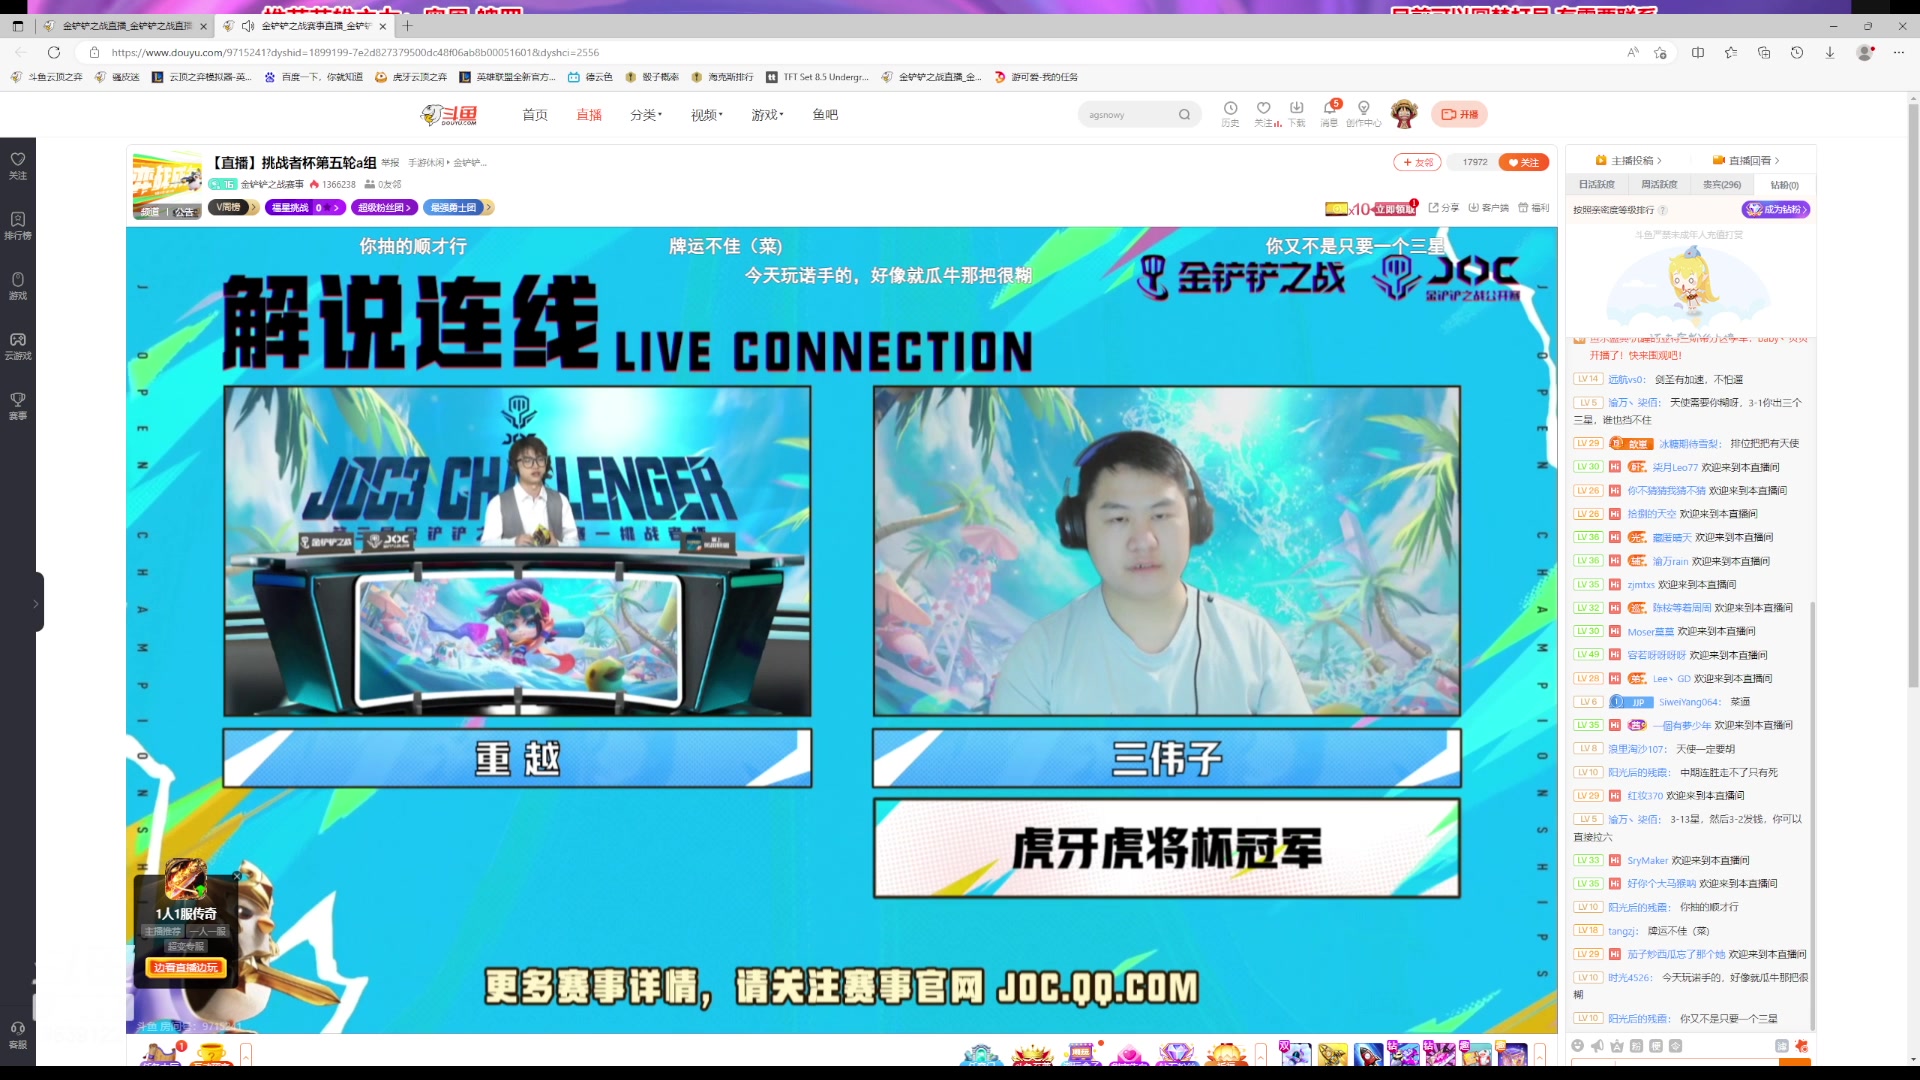
Task: Click the search magnifier icon
Action: (1184, 115)
